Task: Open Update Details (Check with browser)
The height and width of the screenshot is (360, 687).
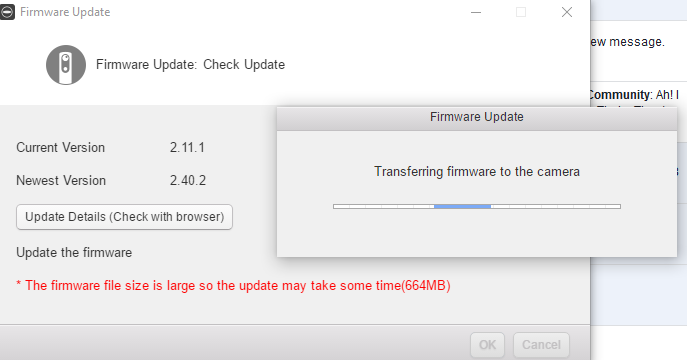Action: coord(124,217)
